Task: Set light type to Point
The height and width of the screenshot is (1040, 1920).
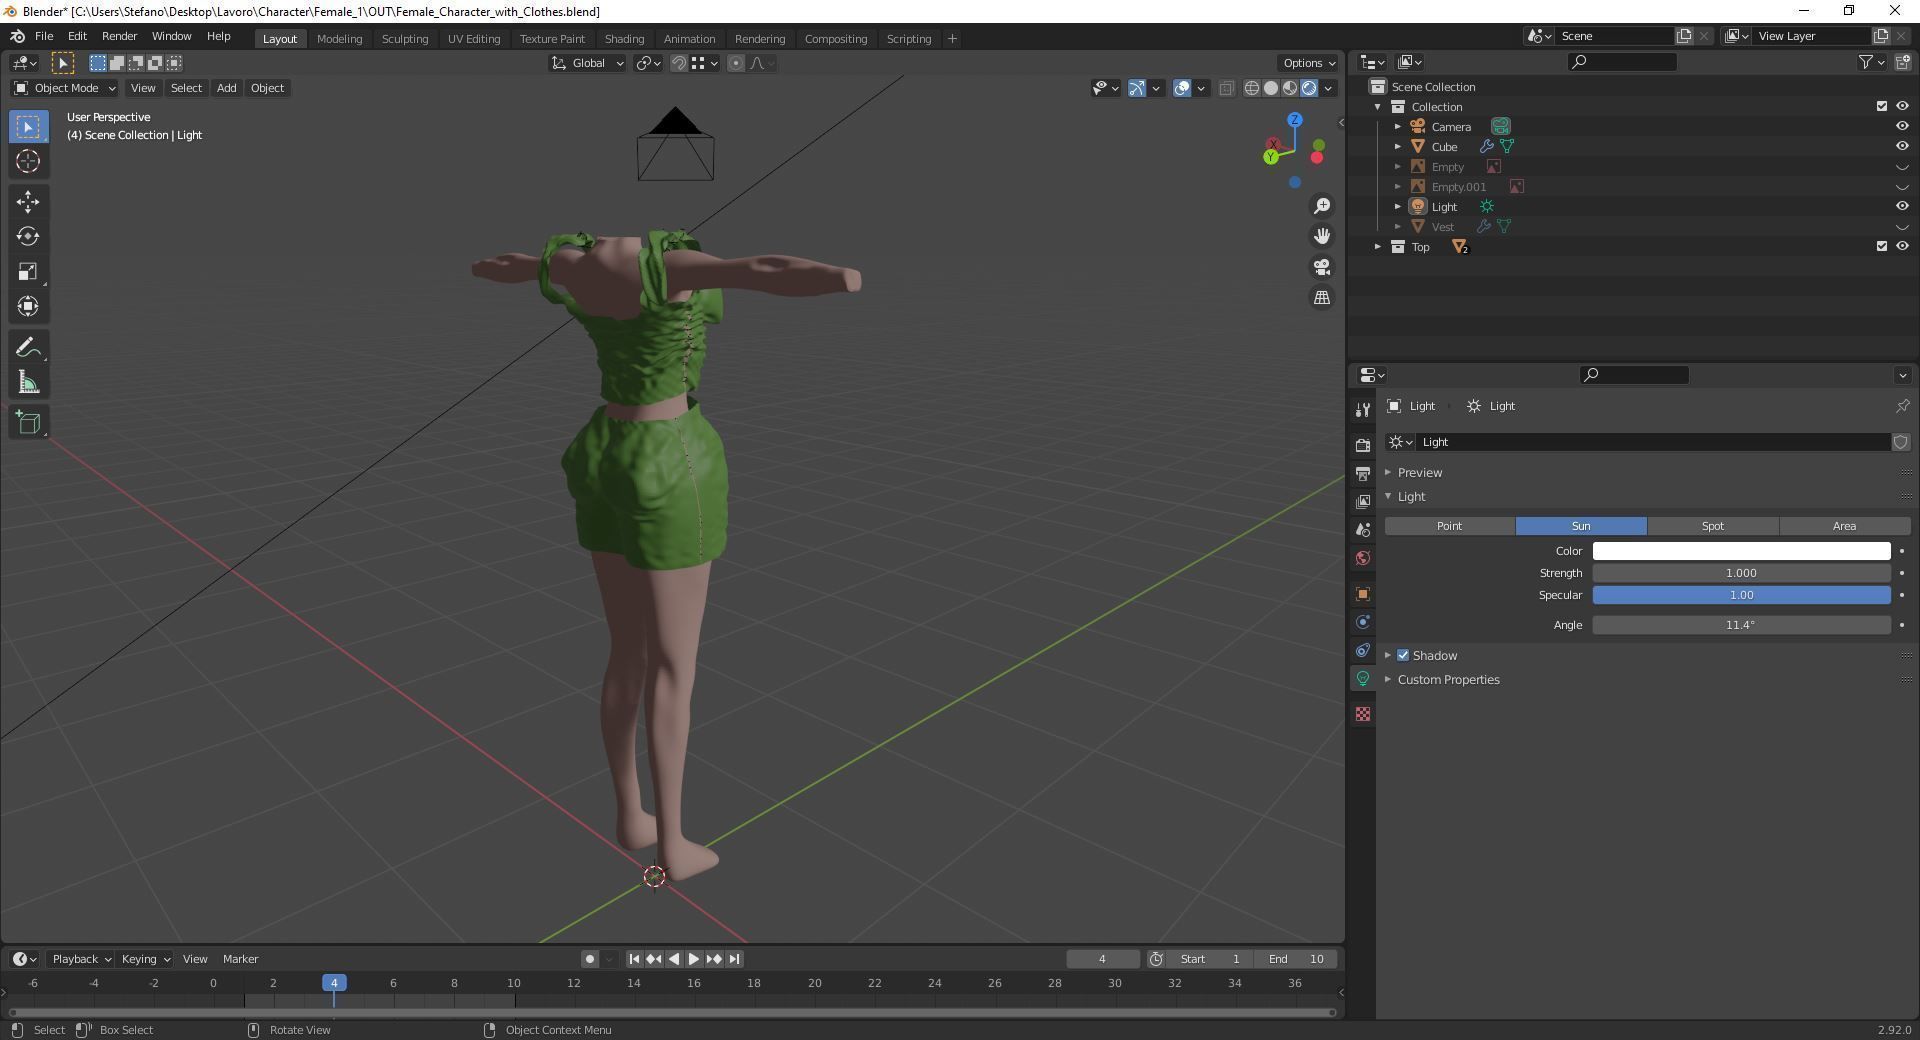Action: point(1449,526)
